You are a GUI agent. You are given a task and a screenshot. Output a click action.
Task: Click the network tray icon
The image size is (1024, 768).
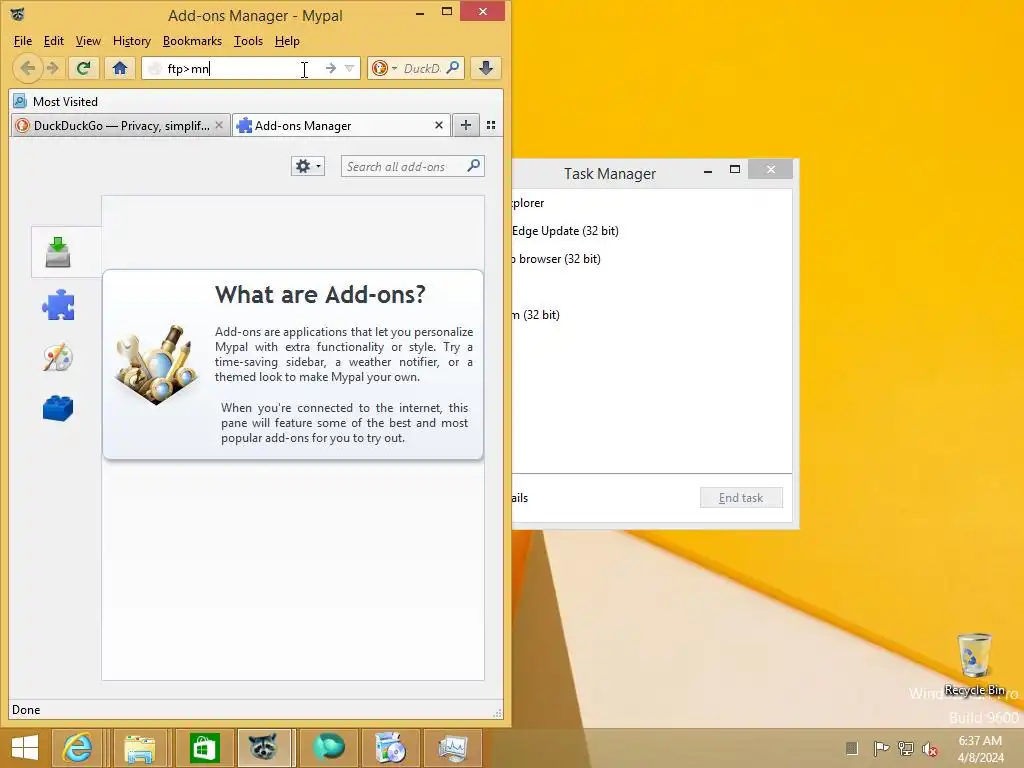[905, 749]
